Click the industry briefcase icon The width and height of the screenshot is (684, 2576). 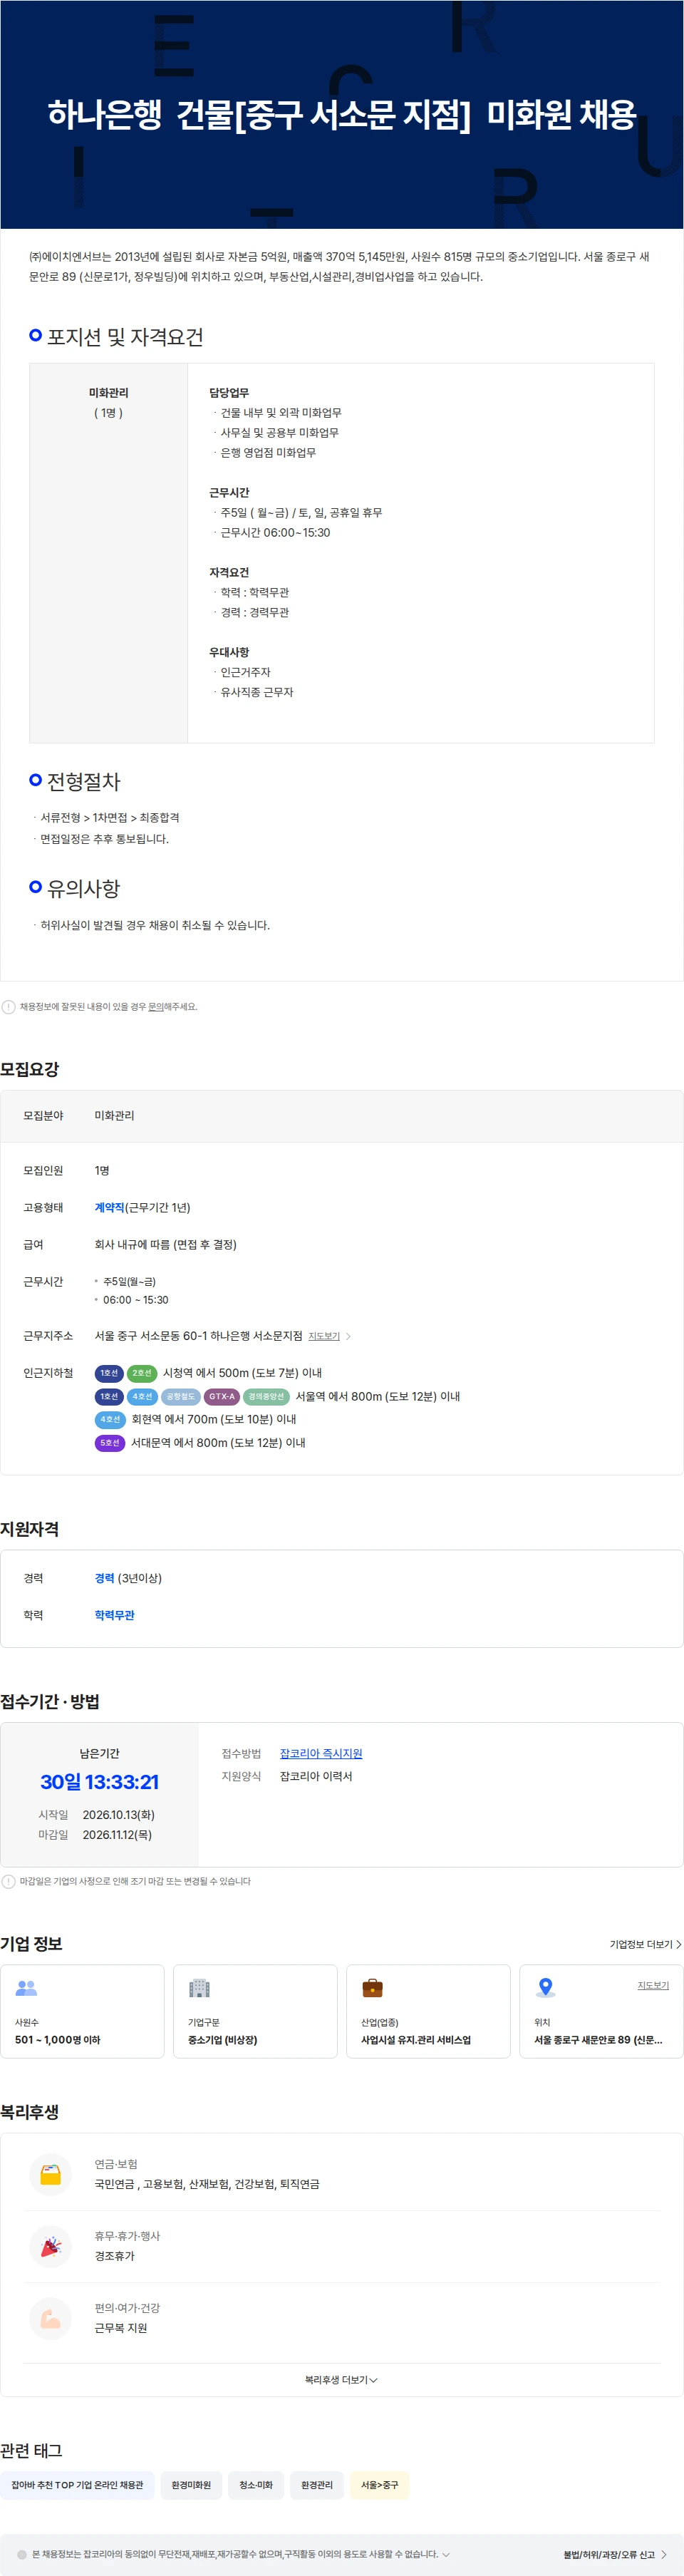(x=373, y=1988)
